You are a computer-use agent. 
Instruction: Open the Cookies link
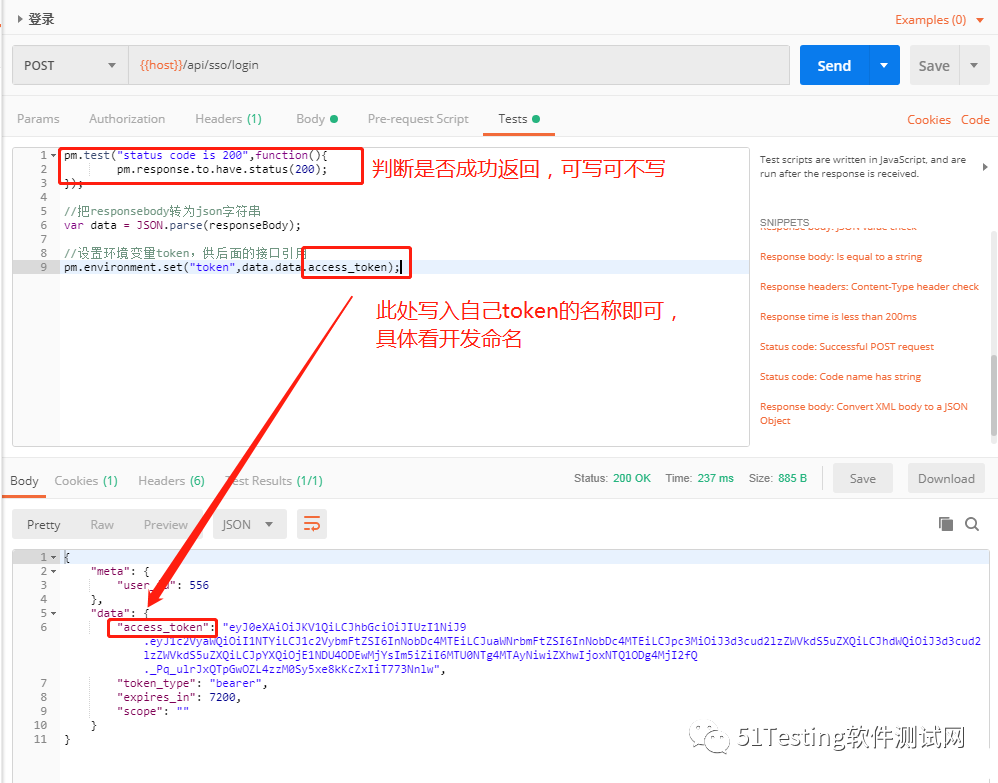tap(928, 119)
